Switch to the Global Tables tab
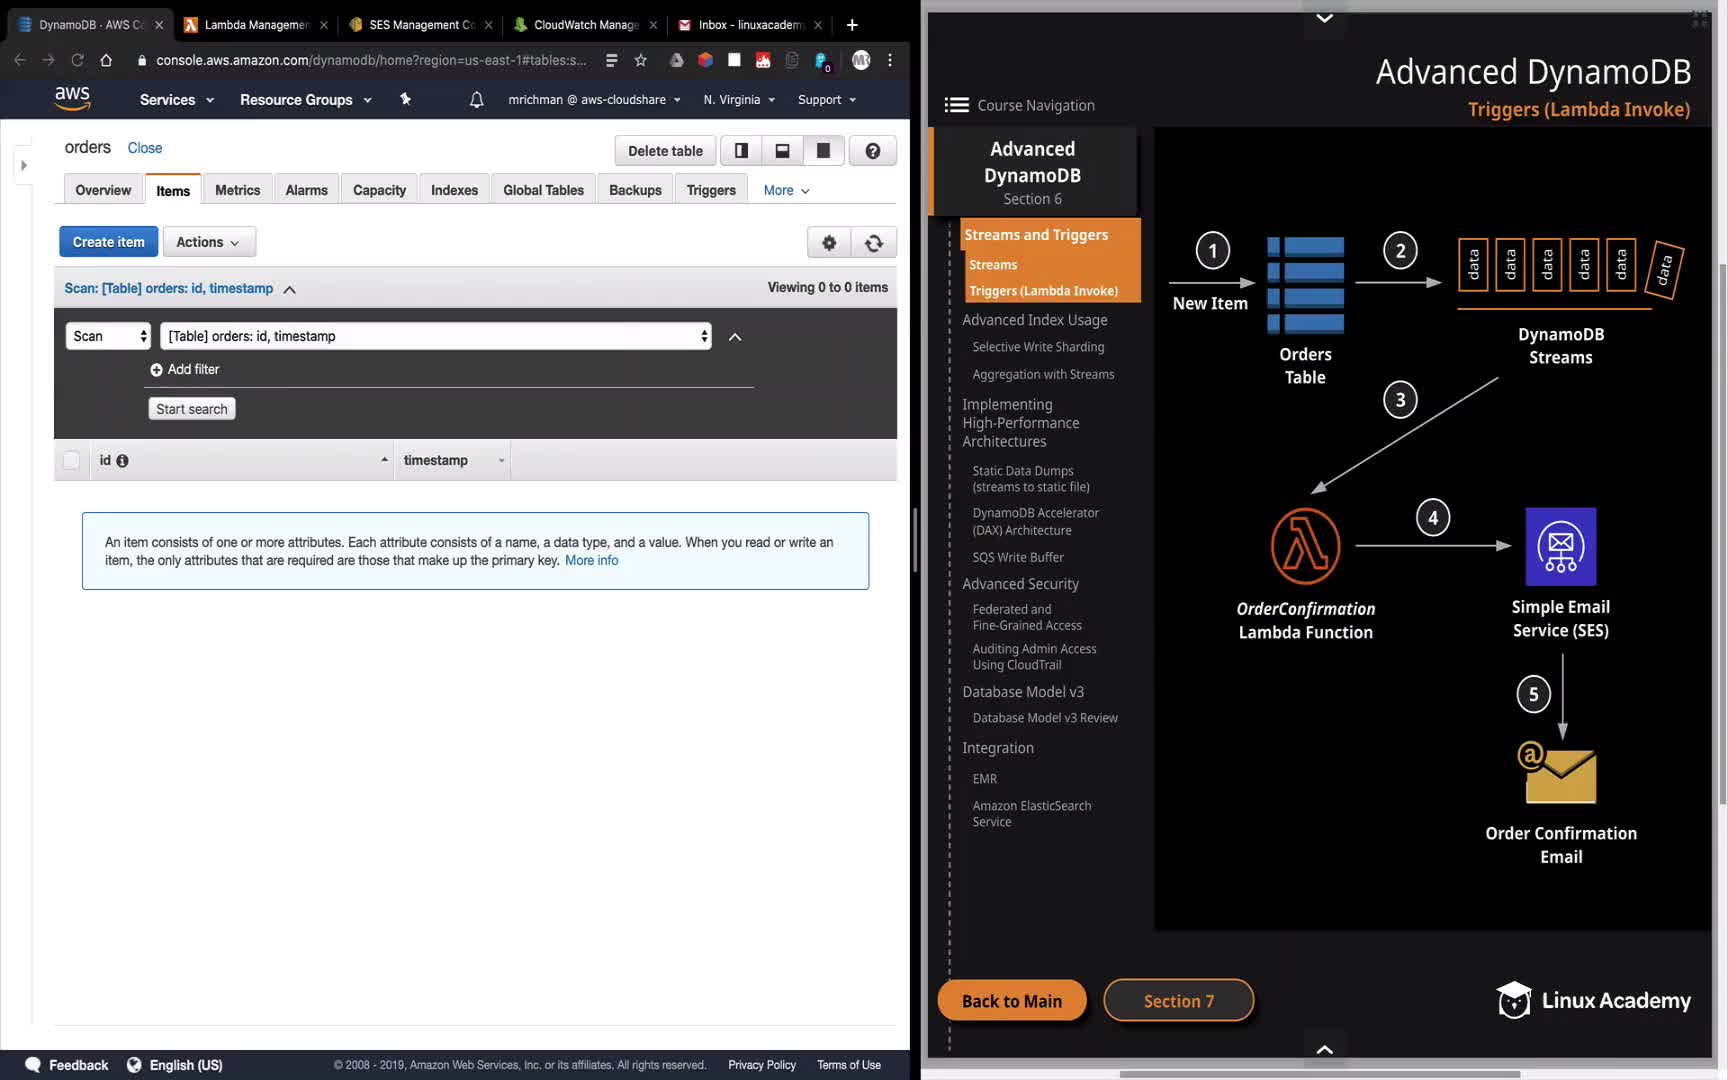The height and width of the screenshot is (1080, 1728). pos(543,190)
